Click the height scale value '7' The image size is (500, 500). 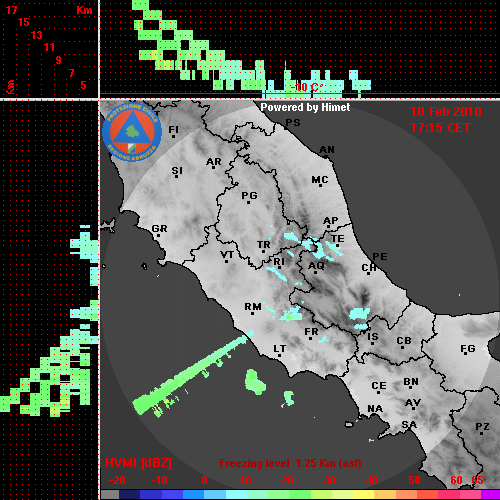[71, 73]
